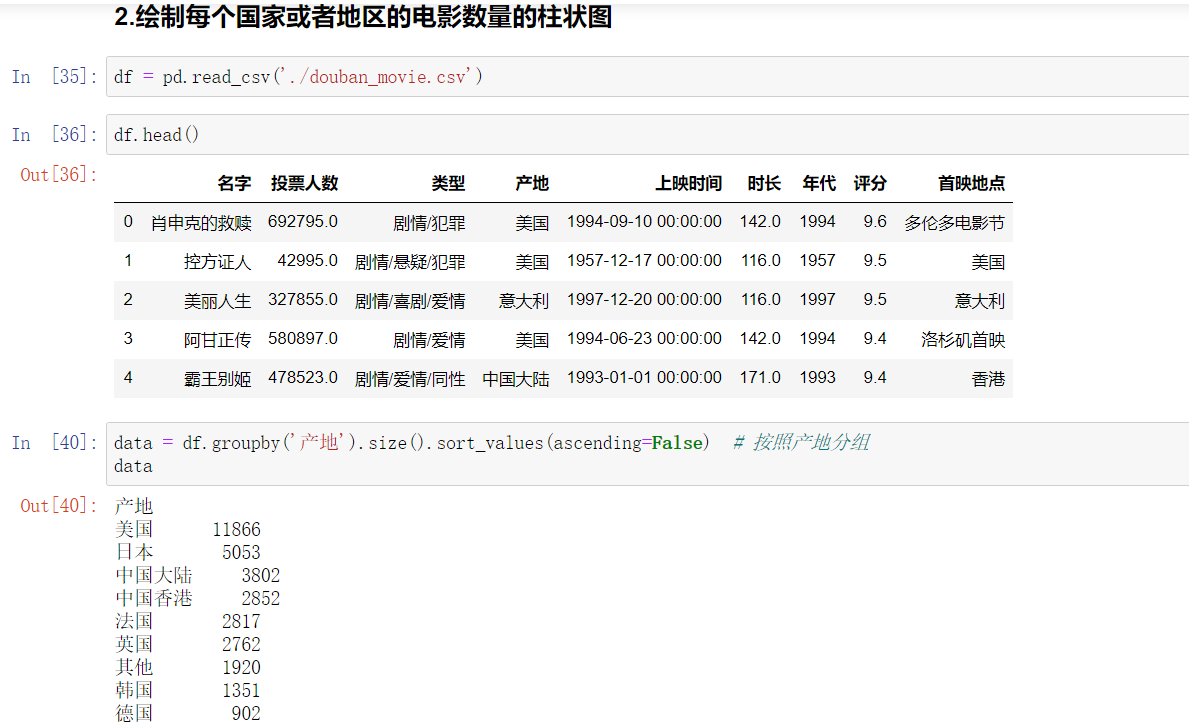Screen dimensions: 1189x723
Task: Click output row 德国 902
Action: point(187,713)
